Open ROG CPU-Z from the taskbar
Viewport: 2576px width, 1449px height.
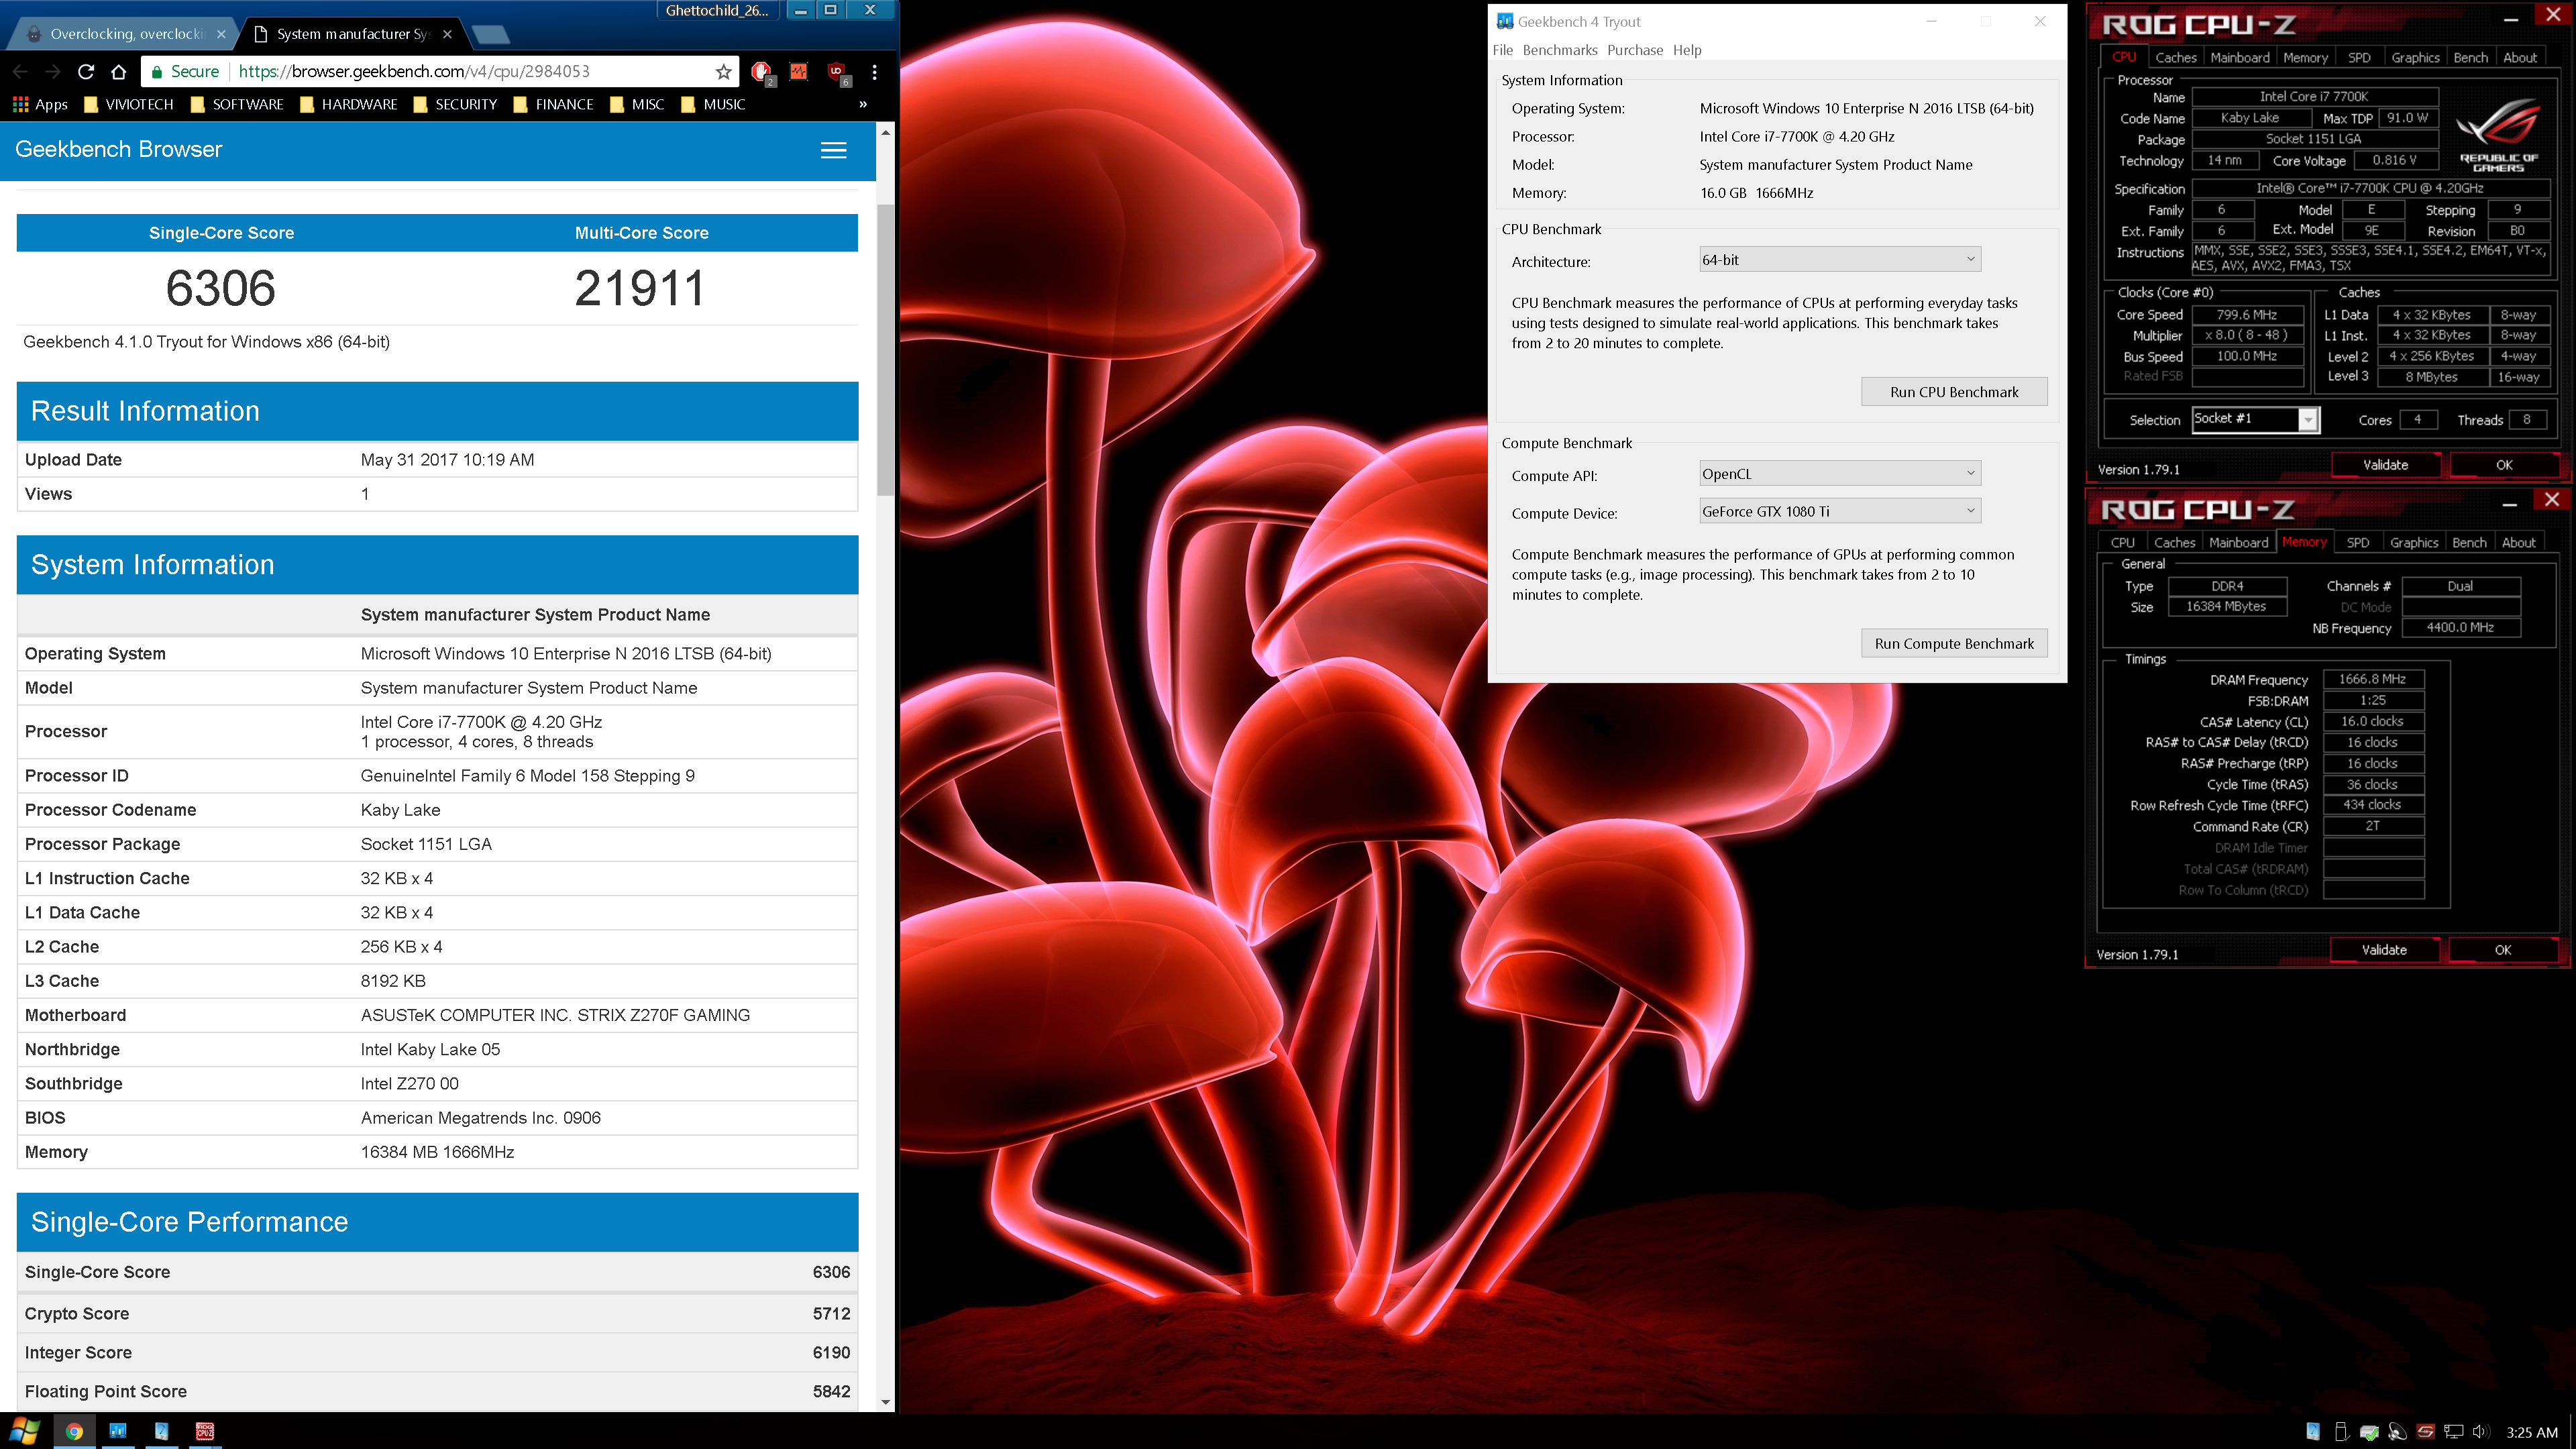pyautogui.click(x=205, y=1431)
